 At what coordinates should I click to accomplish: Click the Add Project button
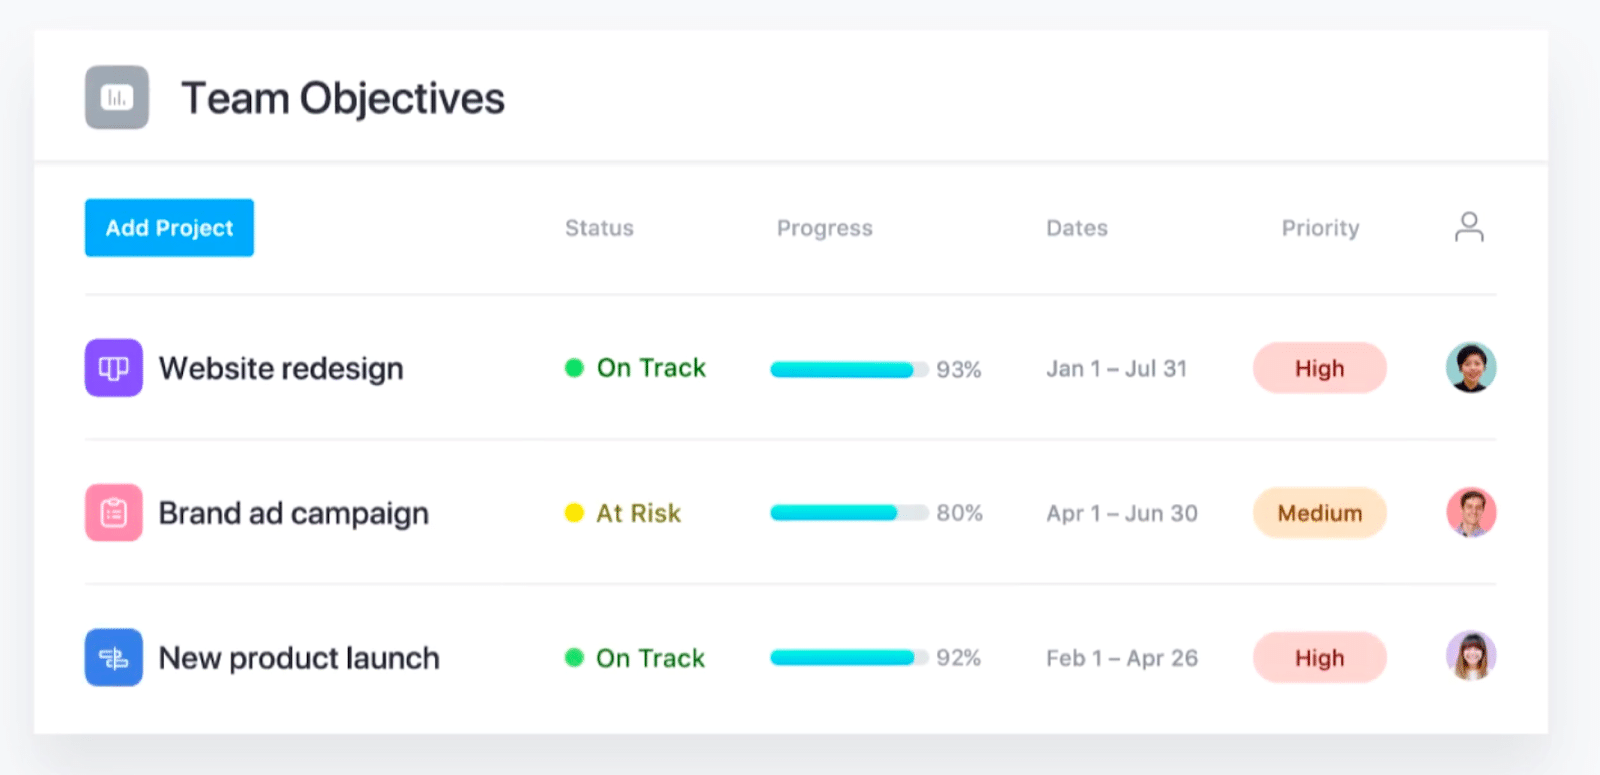pyautogui.click(x=169, y=228)
